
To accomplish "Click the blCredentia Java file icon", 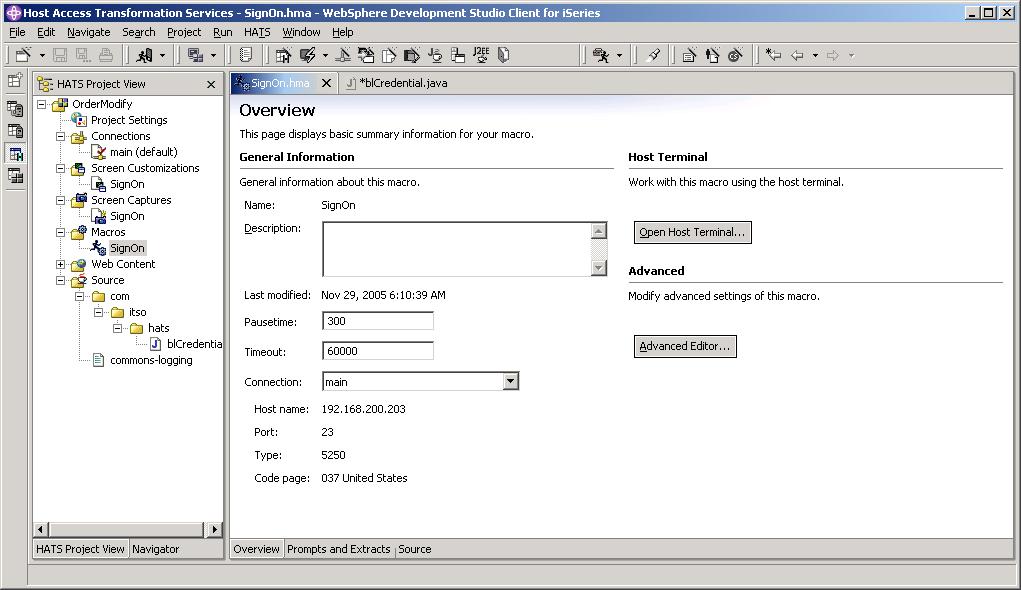I will click(x=156, y=344).
